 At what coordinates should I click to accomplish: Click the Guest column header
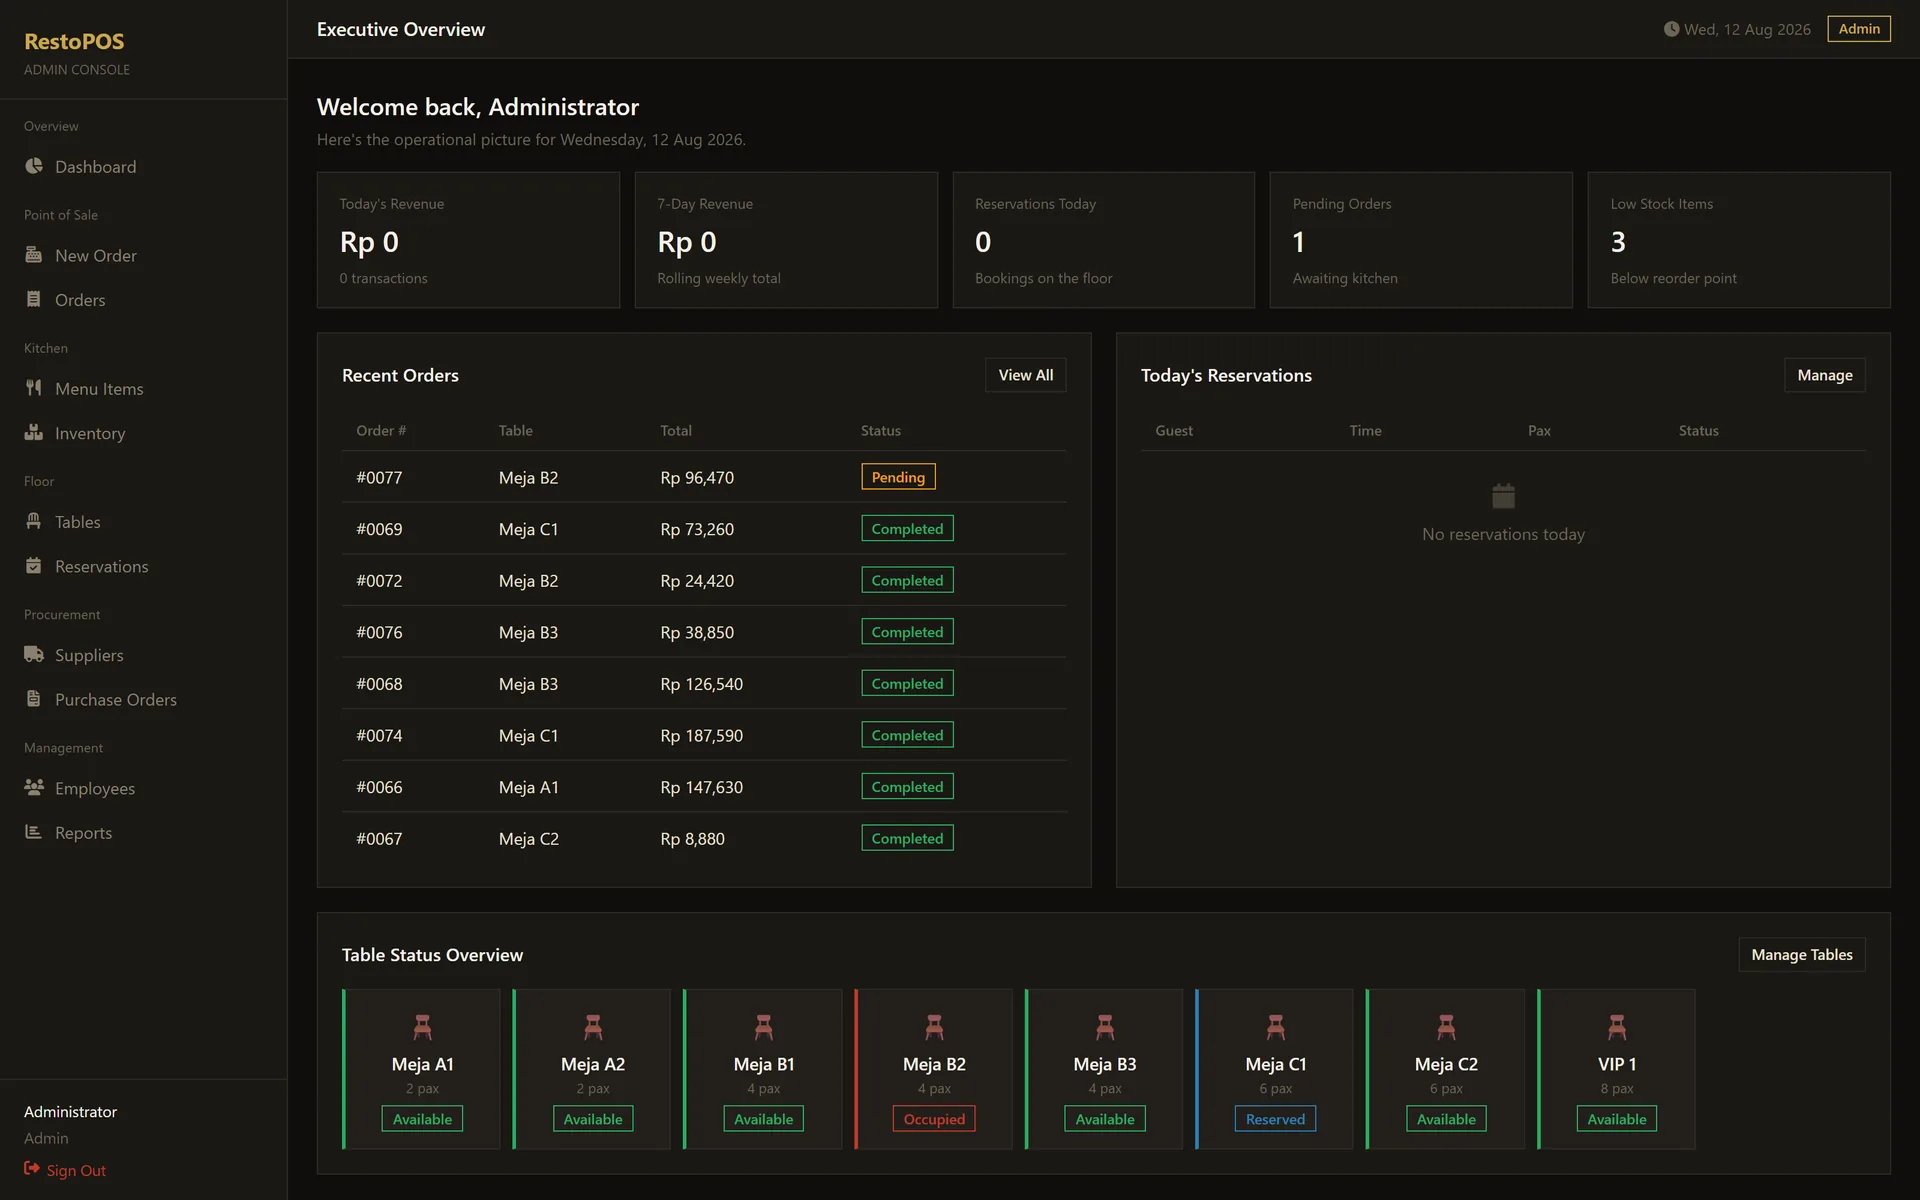click(x=1174, y=430)
